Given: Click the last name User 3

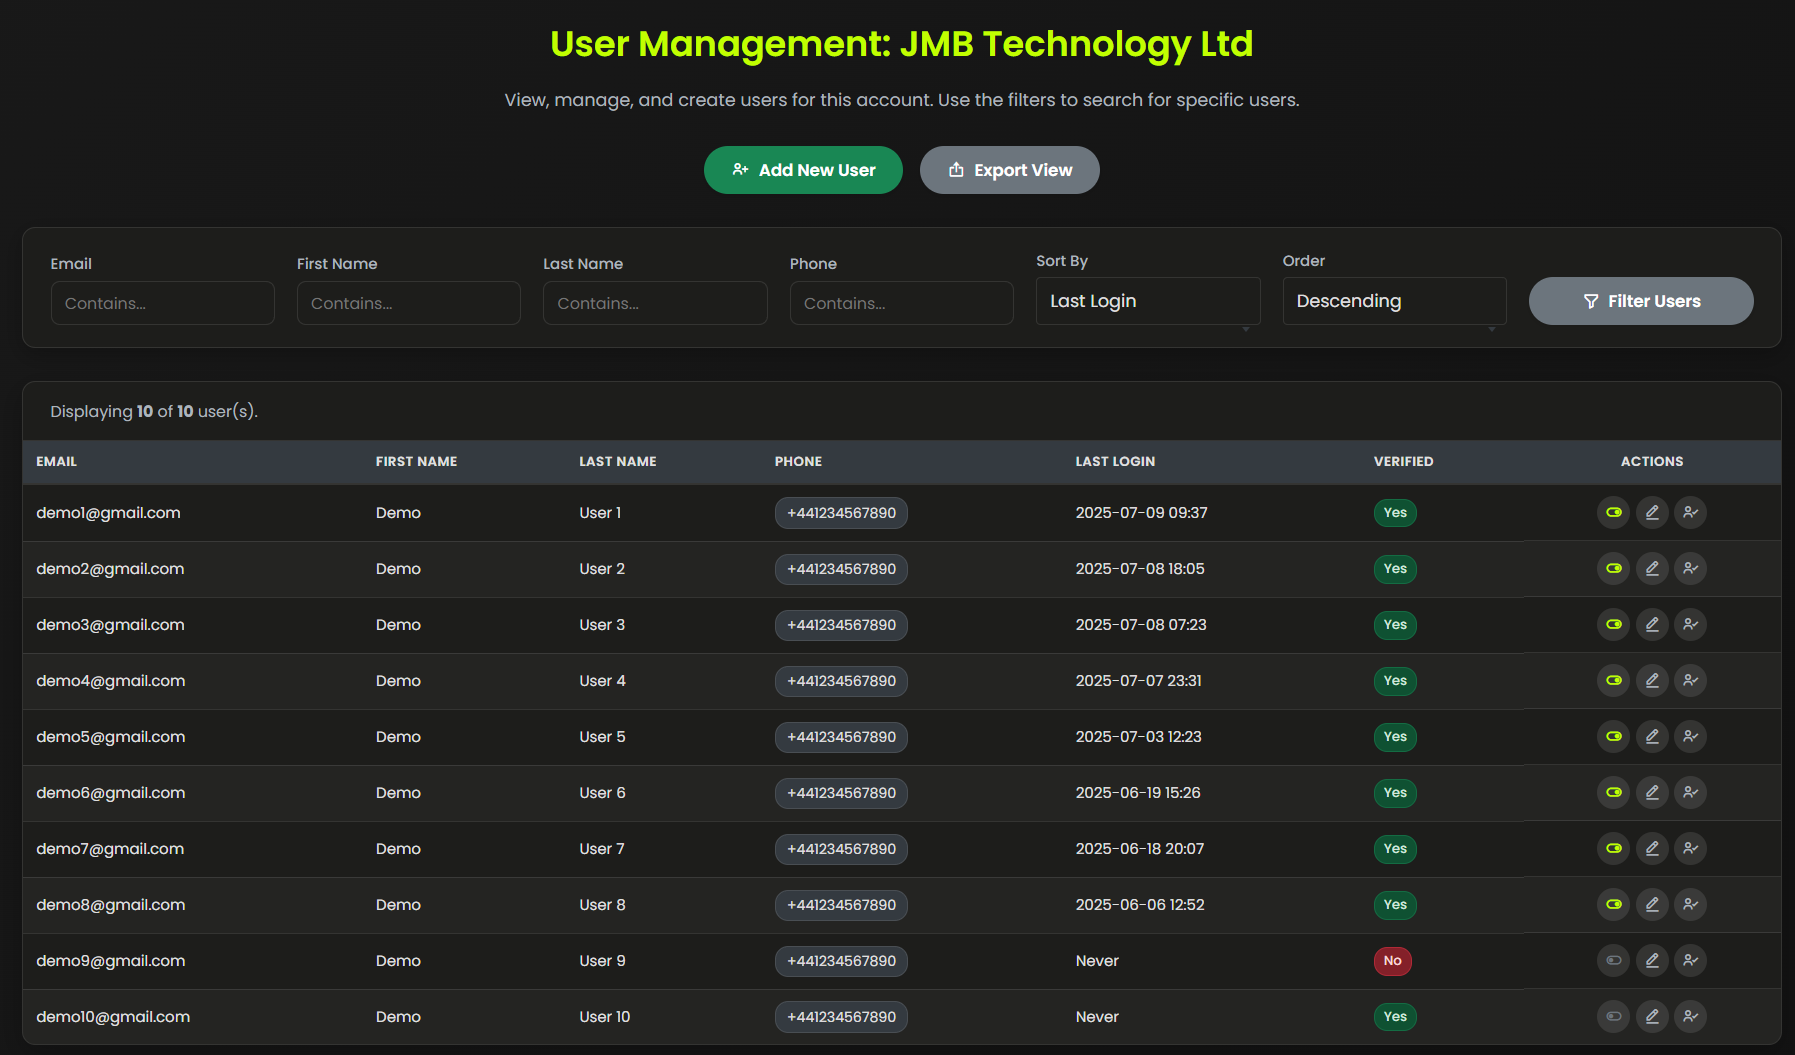Looking at the screenshot, I should [602, 625].
